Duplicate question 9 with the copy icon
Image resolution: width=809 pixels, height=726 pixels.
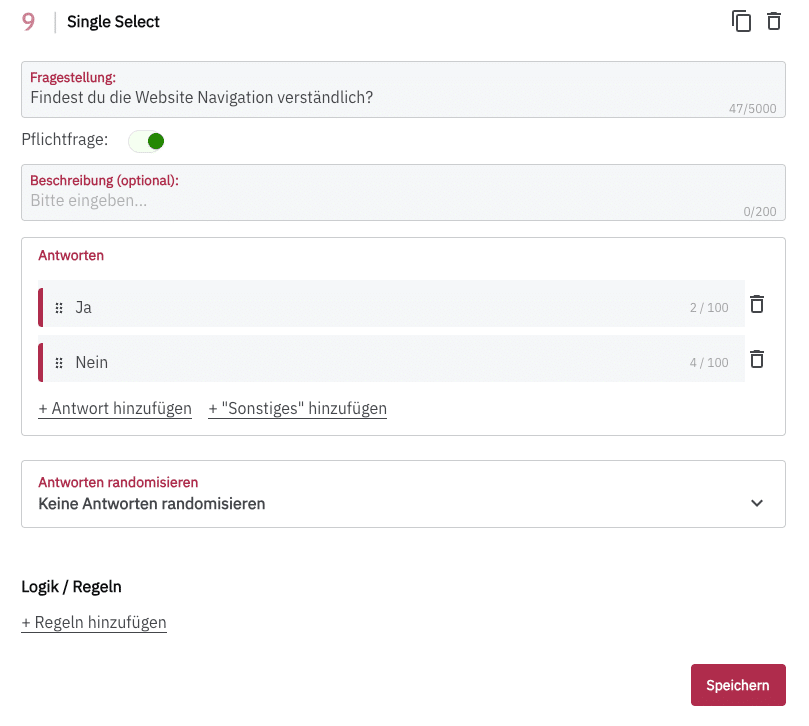coord(741,21)
